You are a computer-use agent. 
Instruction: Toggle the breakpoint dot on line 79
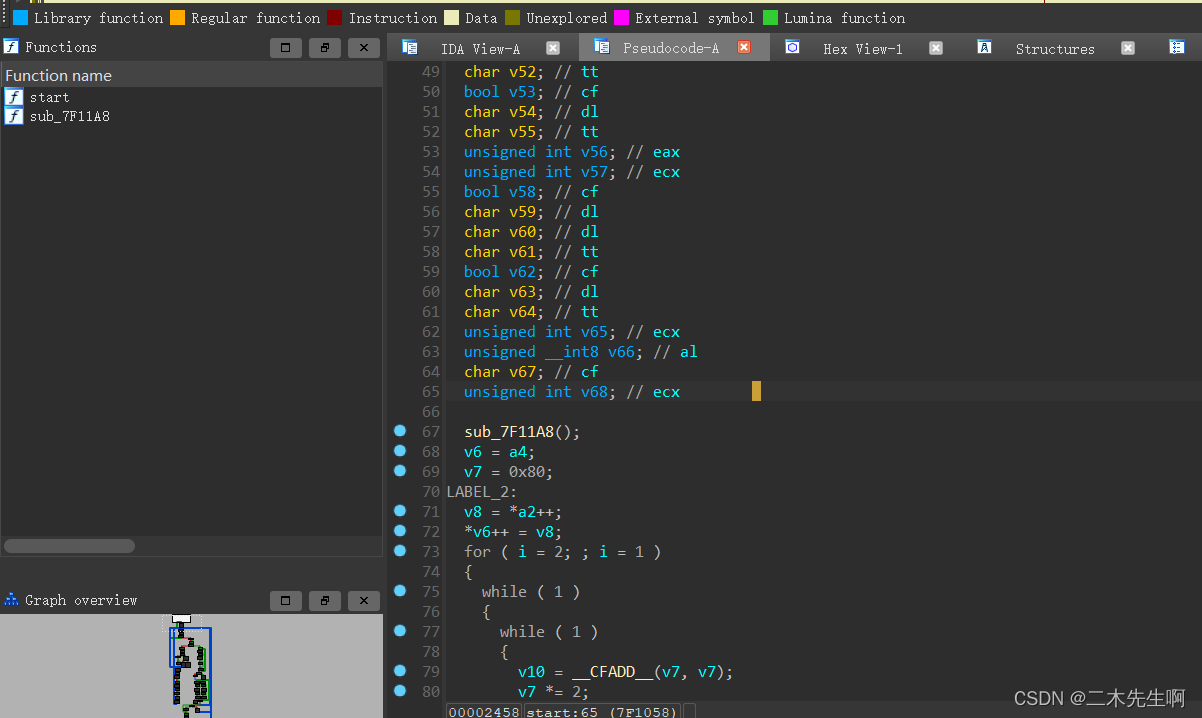click(399, 671)
